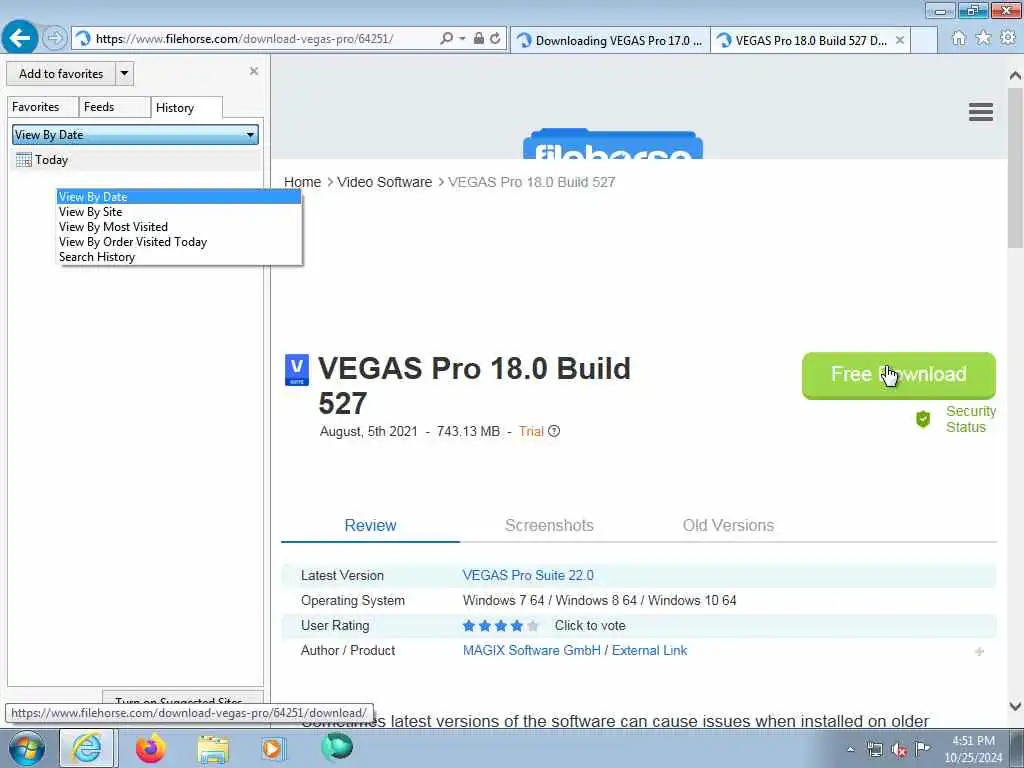View the security lock icon in address bar
This screenshot has height=768, width=1024.
click(479, 39)
